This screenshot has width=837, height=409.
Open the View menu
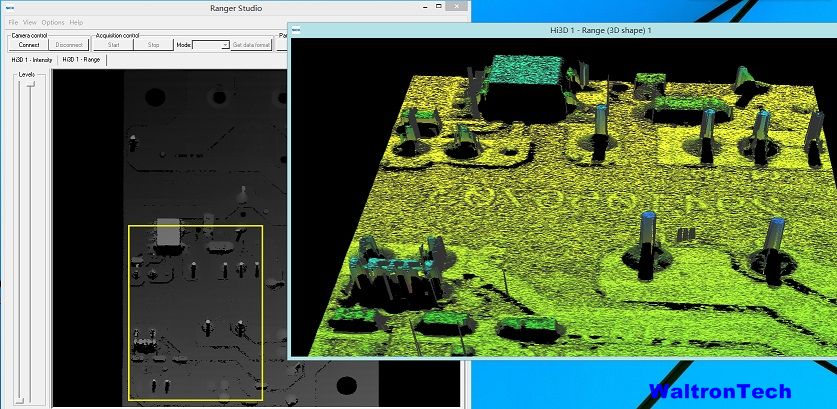coord(30,22)
